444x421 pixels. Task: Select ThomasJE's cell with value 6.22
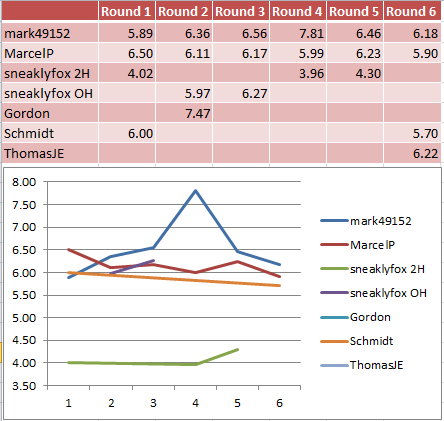(x=413, y=153)
